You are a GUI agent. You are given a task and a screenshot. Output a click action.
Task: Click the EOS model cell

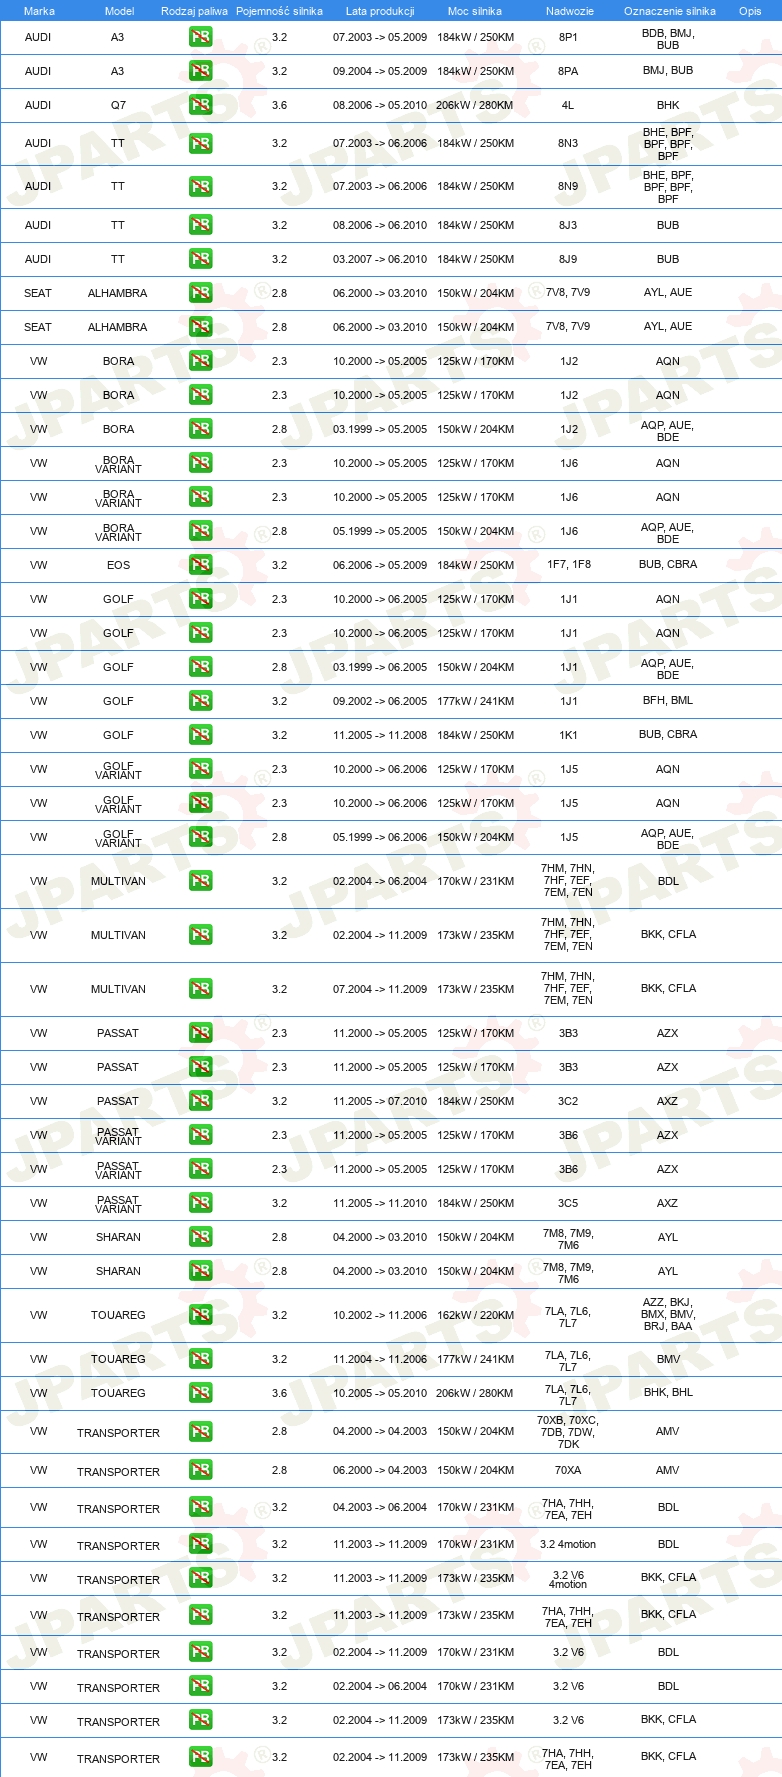(x=118, y=565)
